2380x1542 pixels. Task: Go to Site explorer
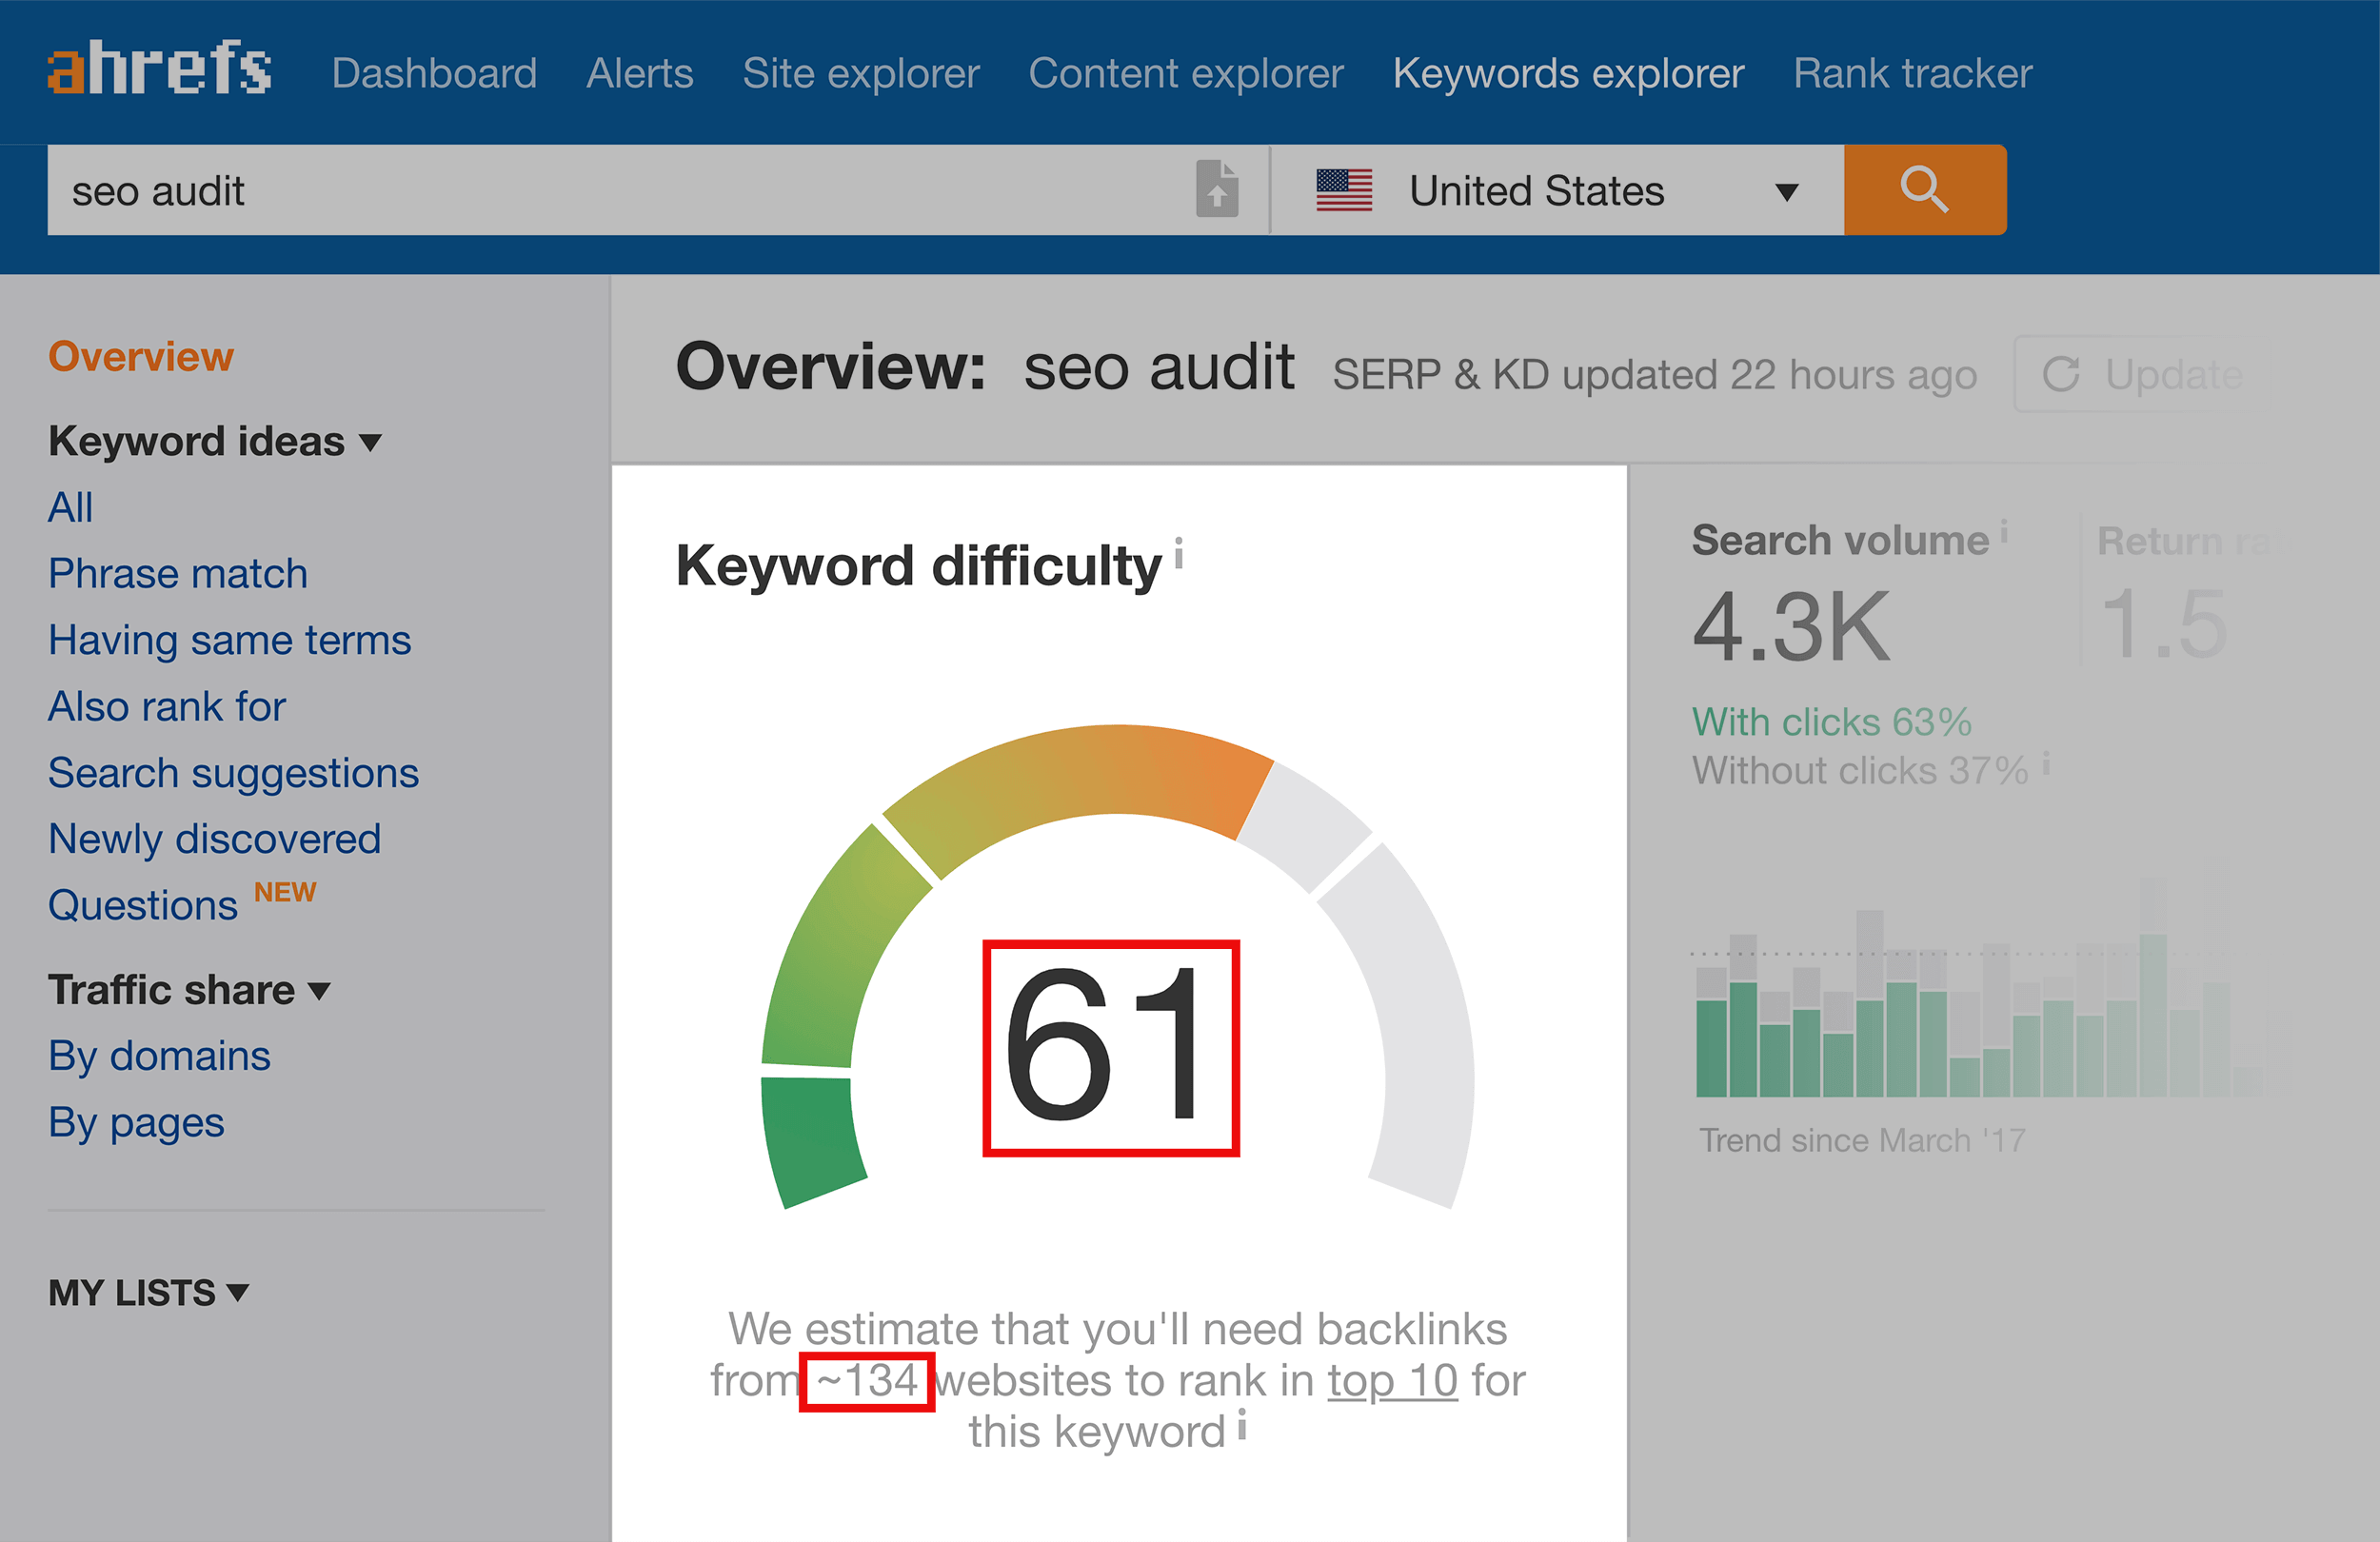pos(861,73)
